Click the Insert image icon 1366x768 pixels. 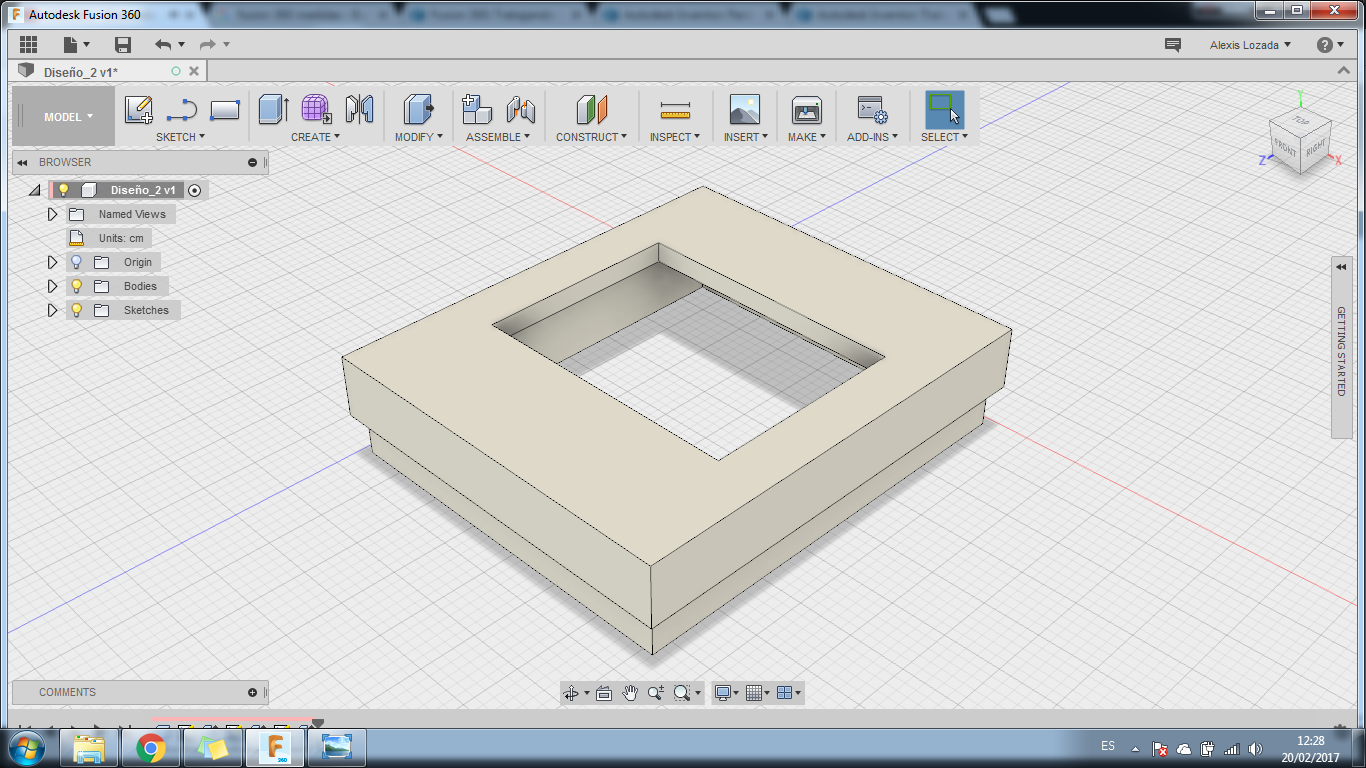745,109
